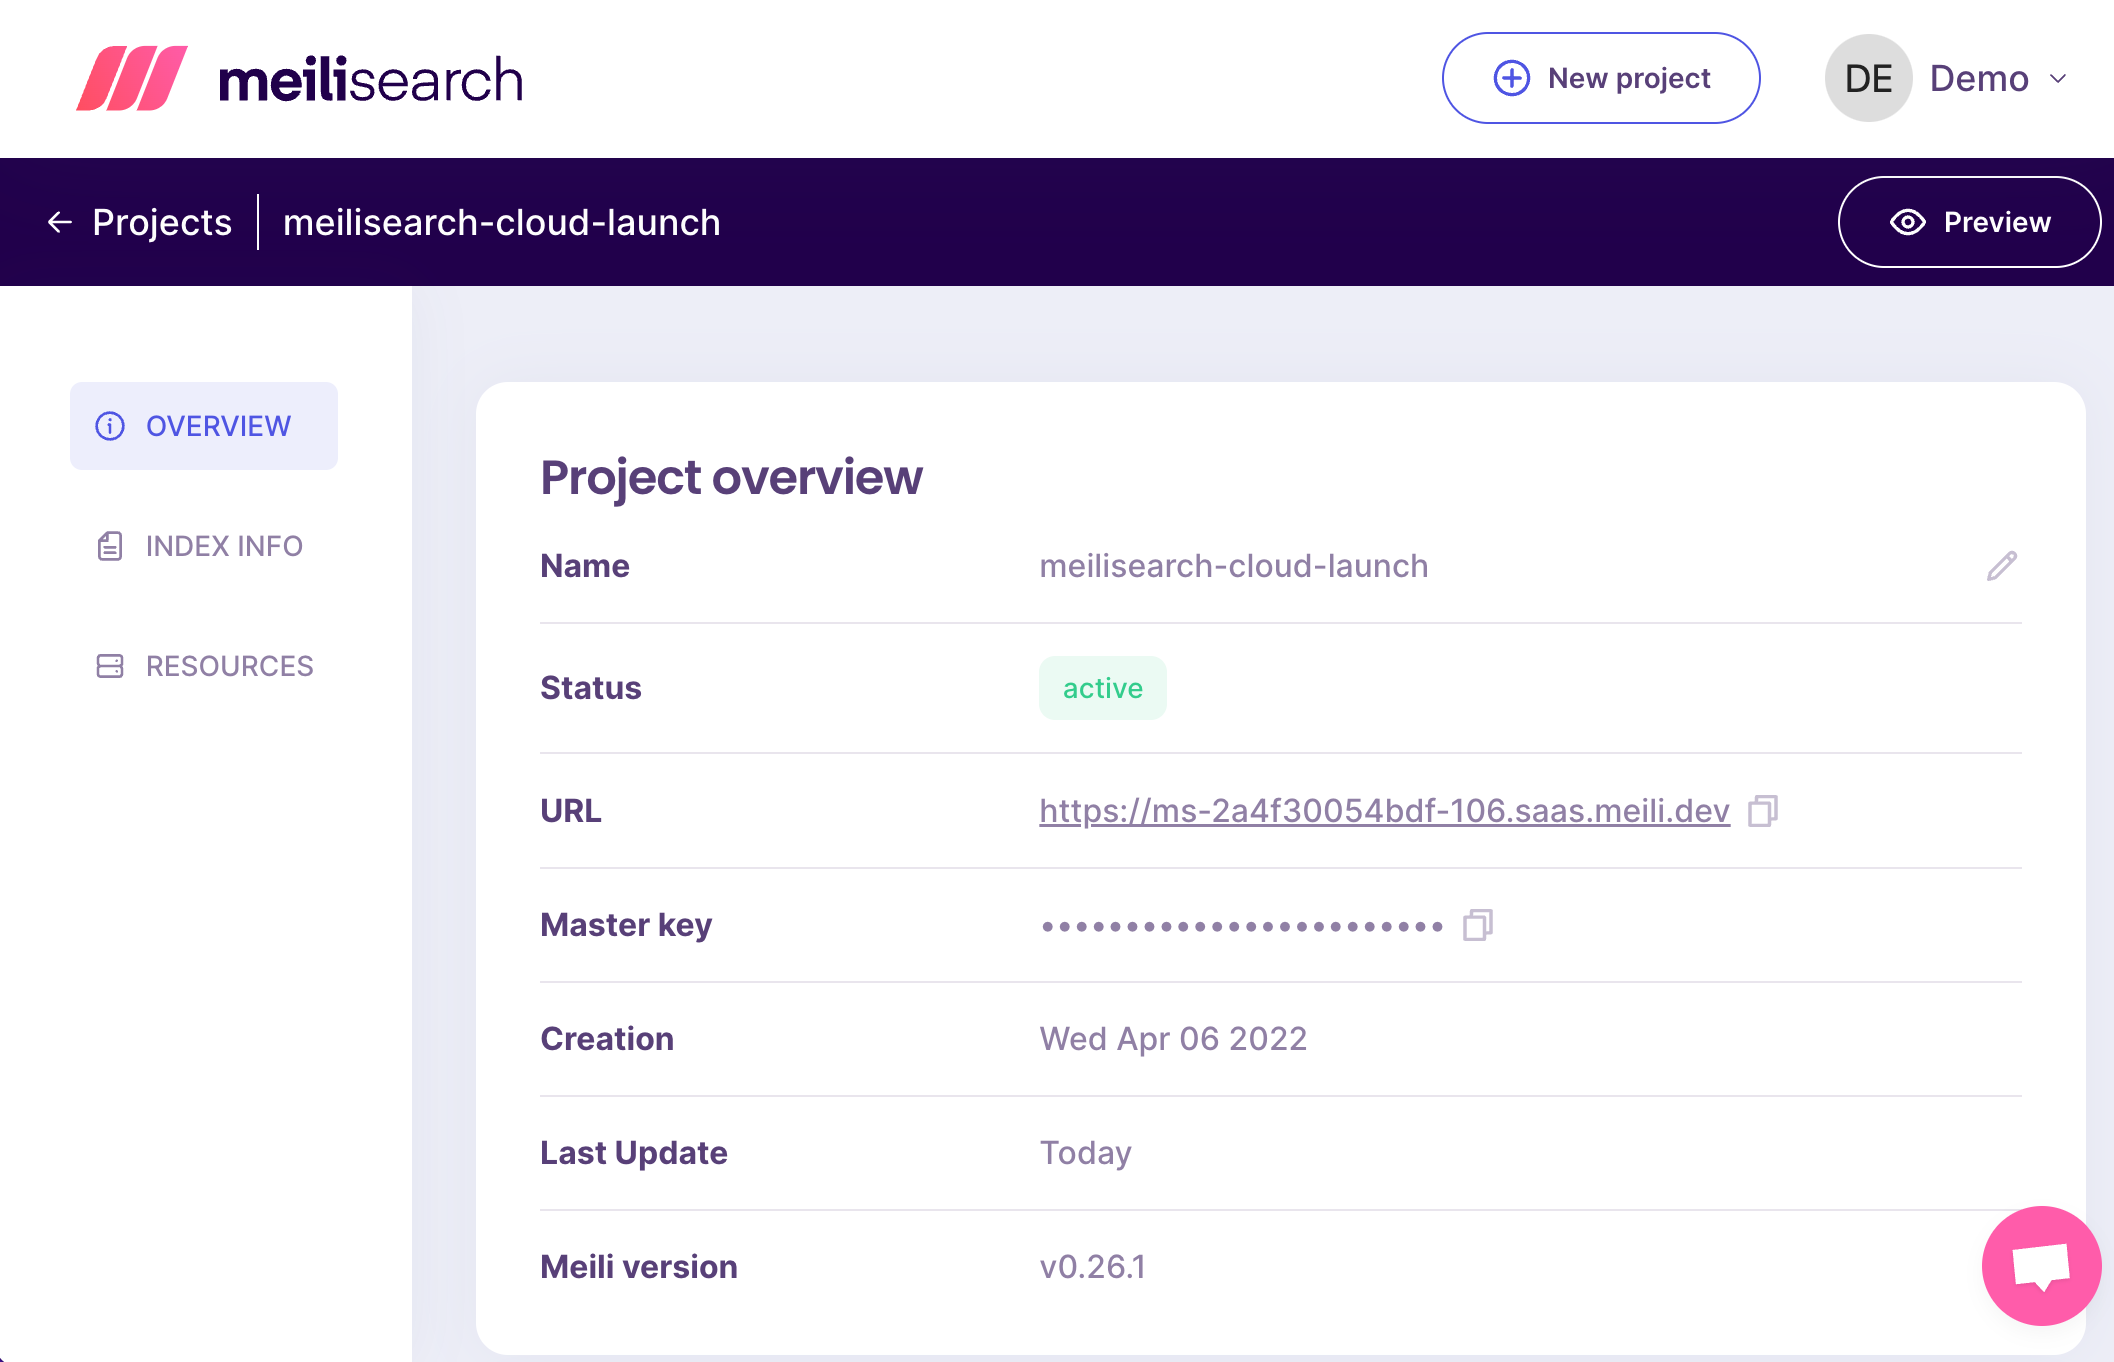Click the Preview button
The image size is (2114, 1362).
tap(1969, 222)
